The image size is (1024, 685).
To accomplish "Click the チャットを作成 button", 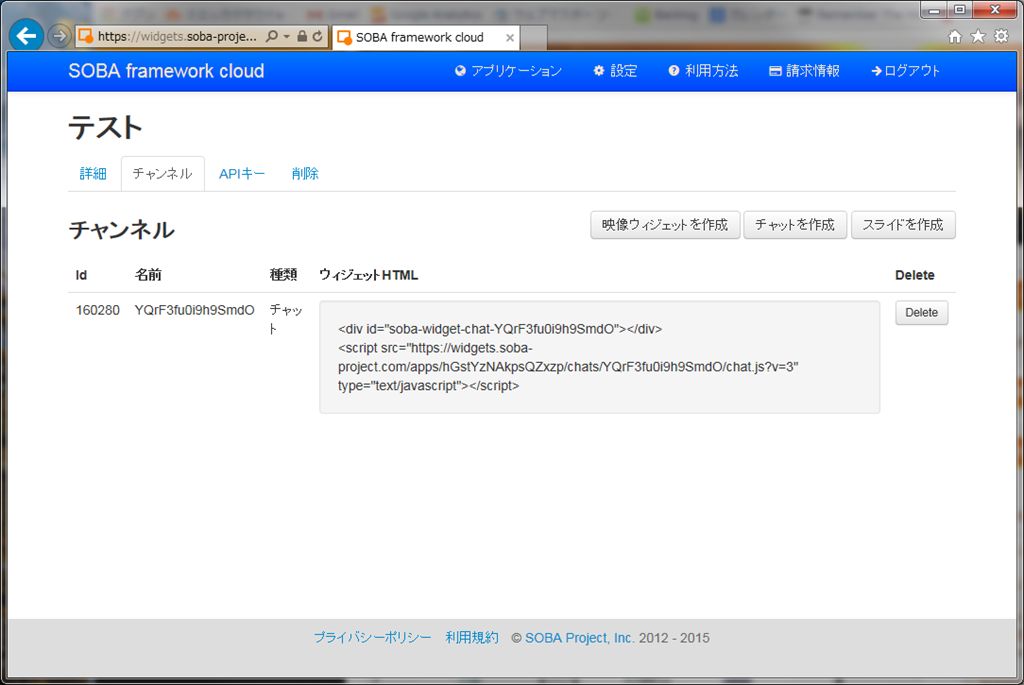I will point(795,225).
